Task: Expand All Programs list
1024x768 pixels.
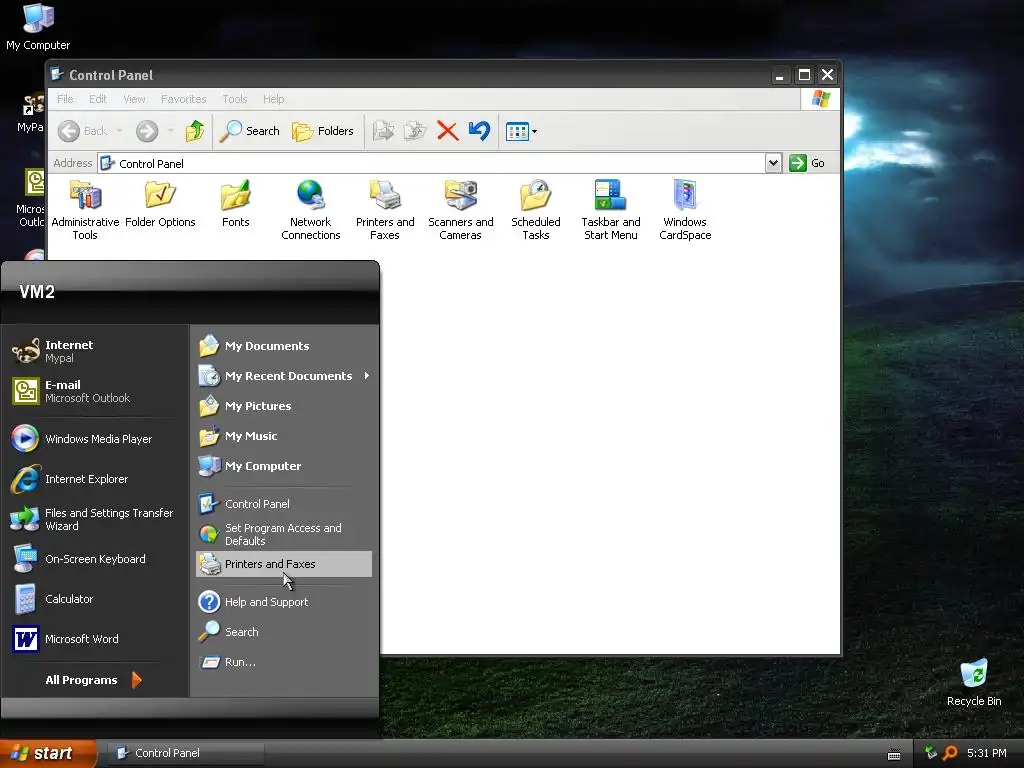Action: (x=93, y=680)
